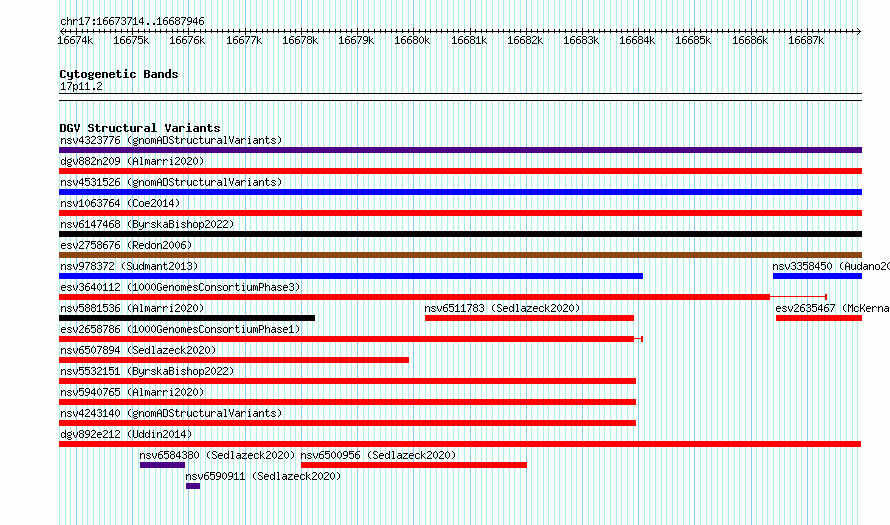
Task: Click the red nsv6507894 variant bar
Action: [x=234, y=360]
